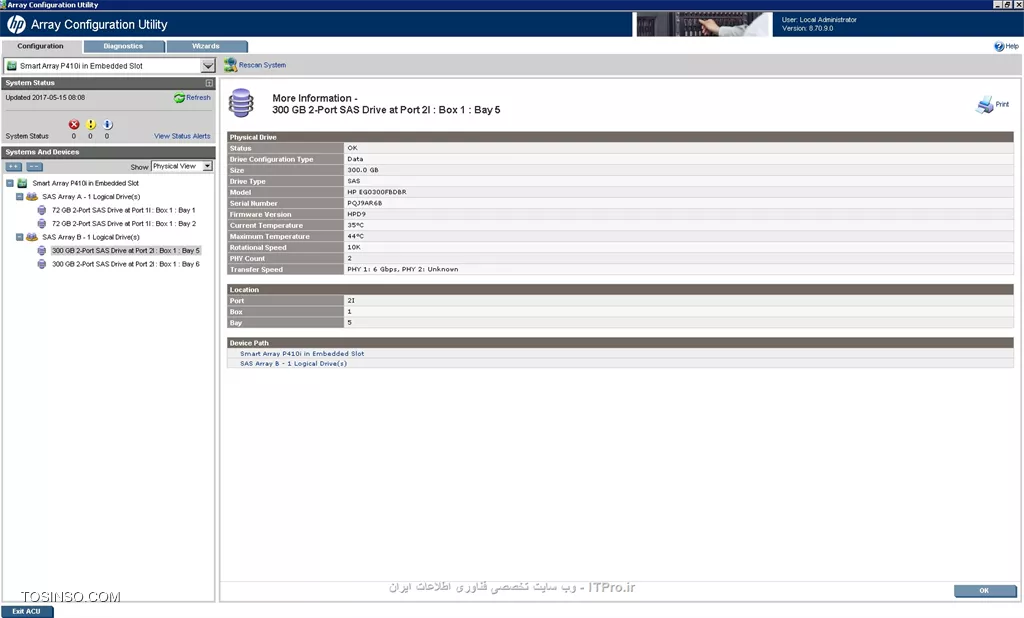Click the serial number value PQJ9AR6B
This screenshot has width=1024, height=618.
(364, 203)
